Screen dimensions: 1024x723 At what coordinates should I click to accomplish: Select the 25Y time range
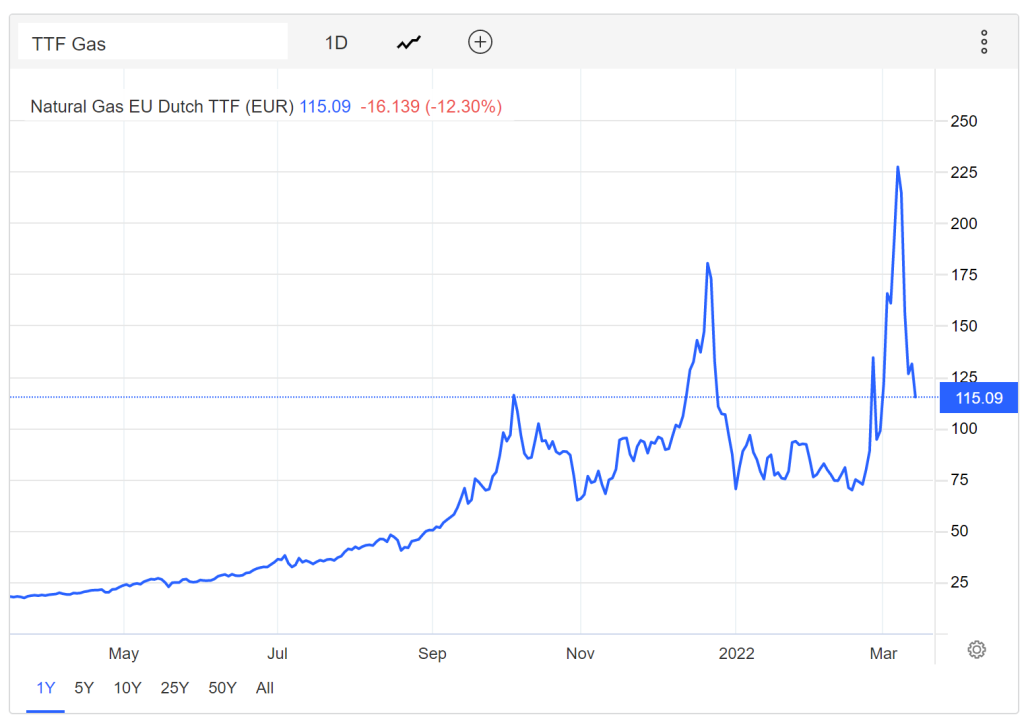pos(175,688)
